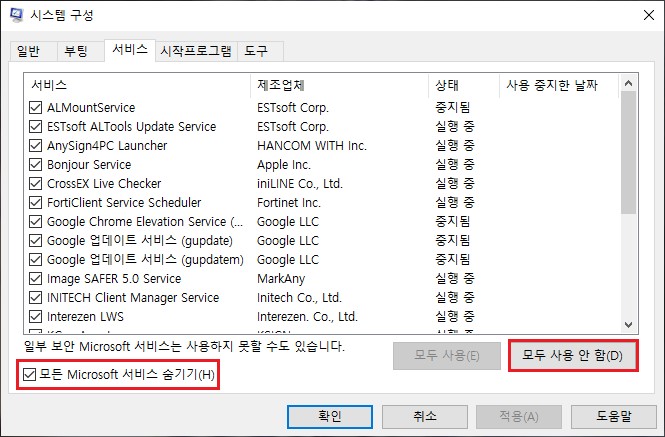This screenshot has width=665, height=437.
Task: Toggle Bonjour Service checkbox
Action: [x=35, y=165]
